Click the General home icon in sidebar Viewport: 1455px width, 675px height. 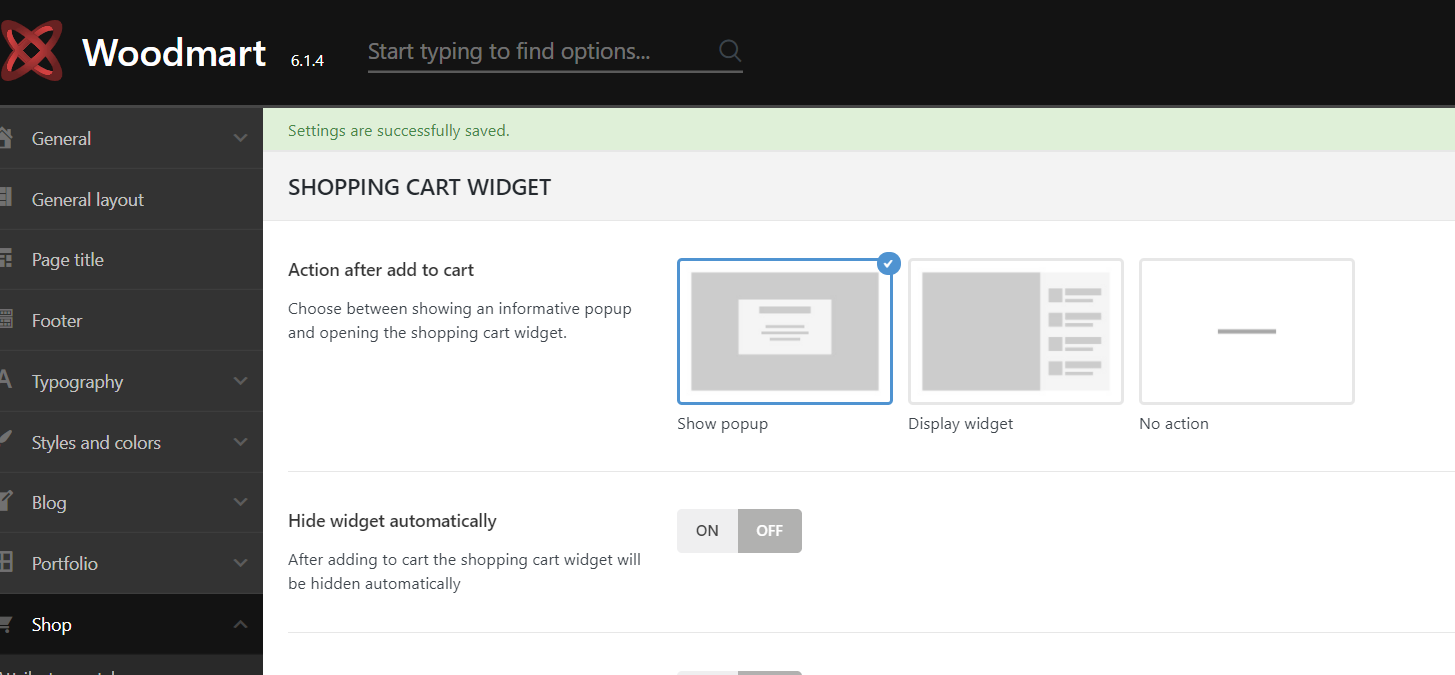pos(6,138)
